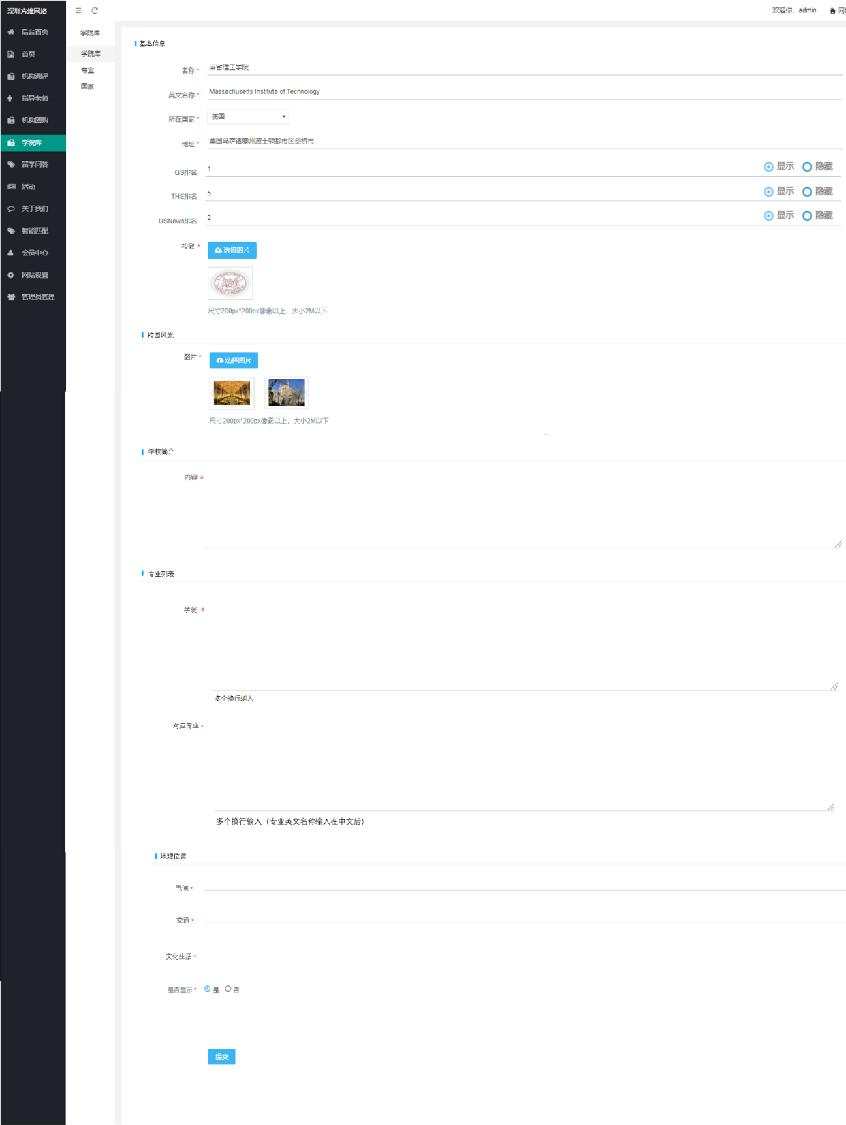Screen dimensions: 846x1125
Task: Click the 选择图片 upload button under 校园风光
Action: (x=233, y=360)
